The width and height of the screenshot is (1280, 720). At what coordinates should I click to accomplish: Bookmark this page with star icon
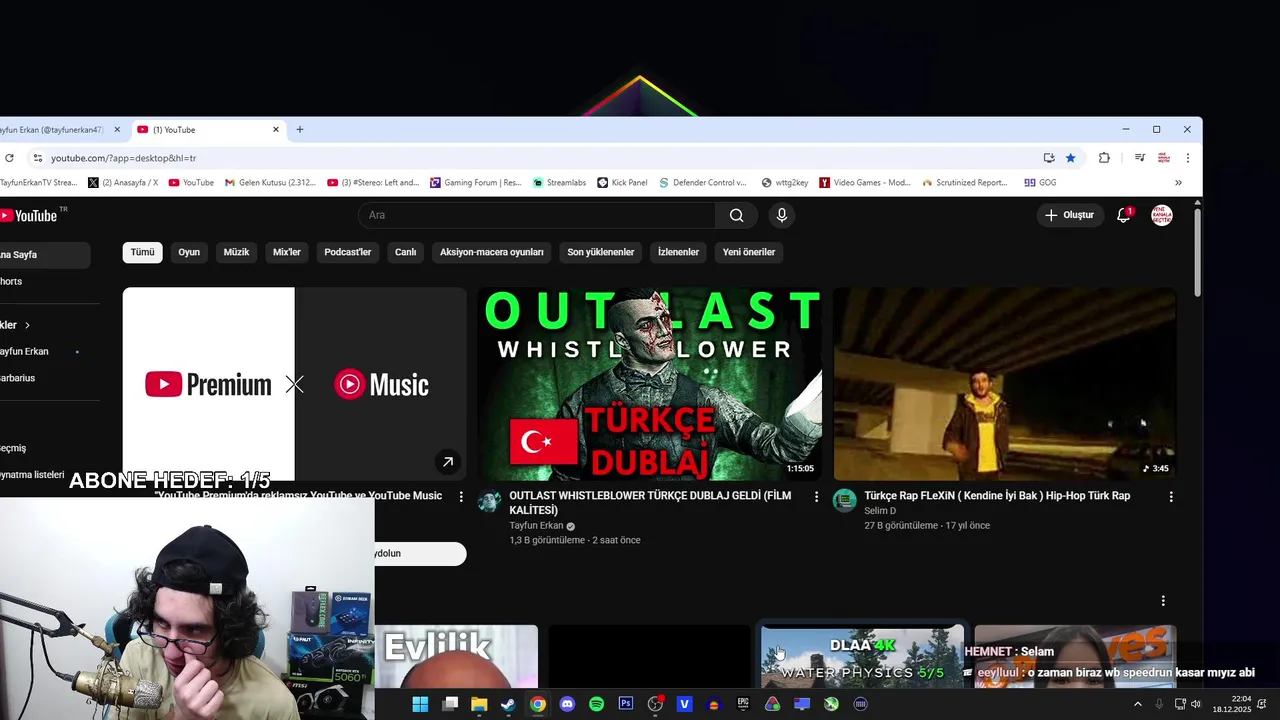[1071, 158]
